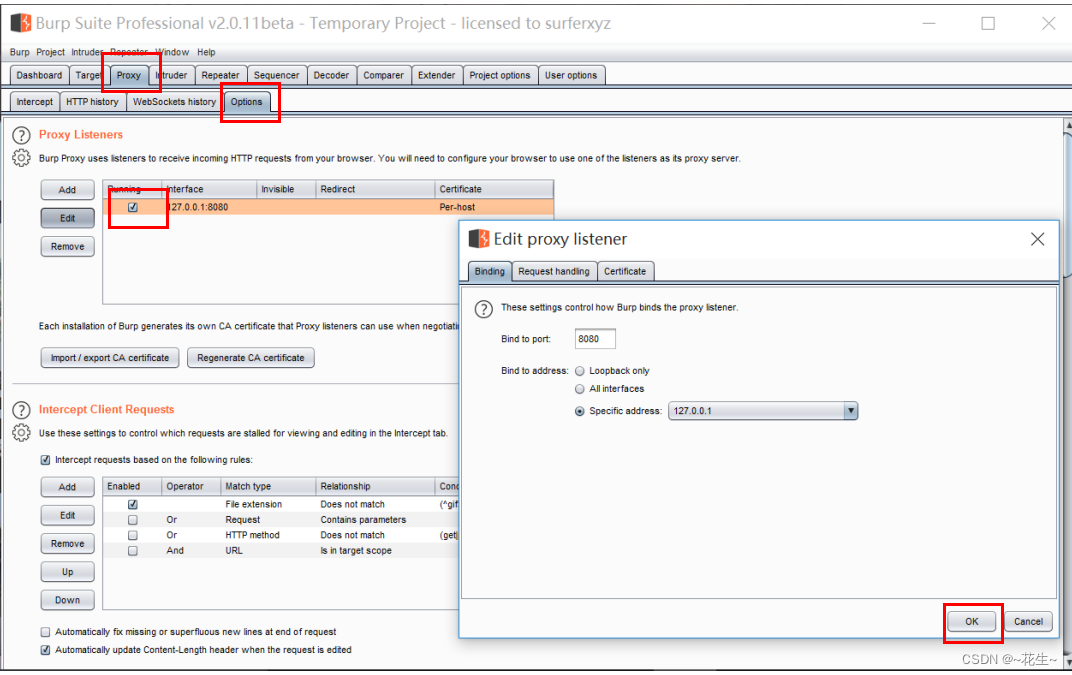1072x675 pixels.
Task: Open Proxy Listeners help question-mark icon
Action: pyautogui.click(x=21, y=135)
